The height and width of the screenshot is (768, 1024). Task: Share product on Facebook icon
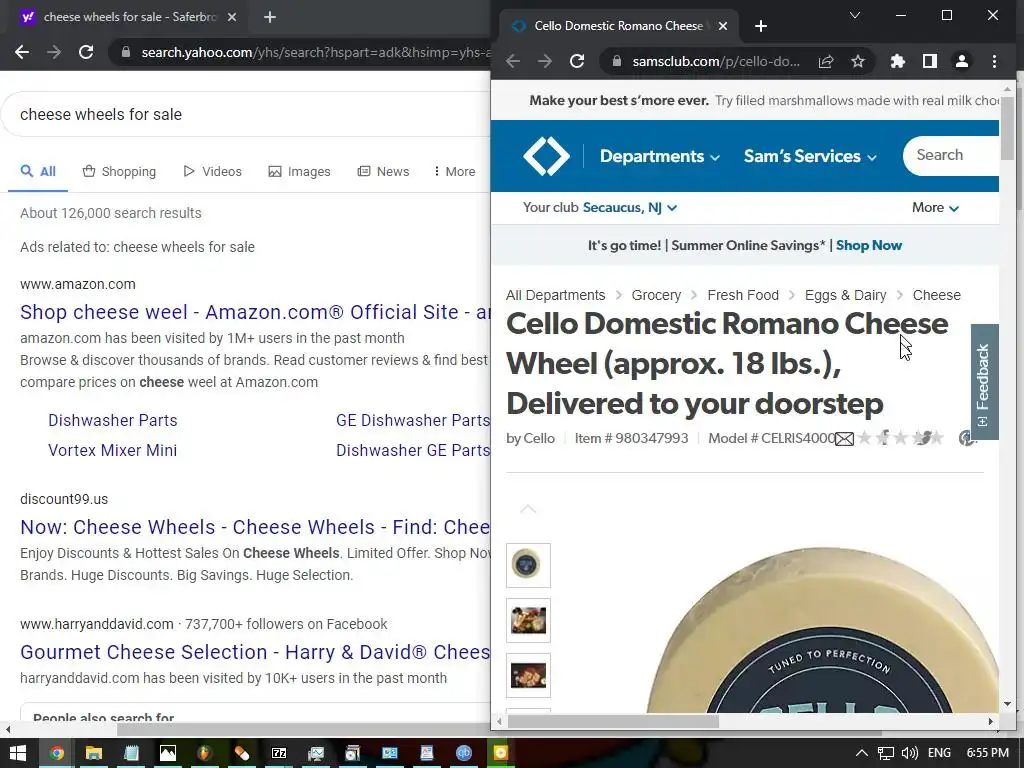883,438
